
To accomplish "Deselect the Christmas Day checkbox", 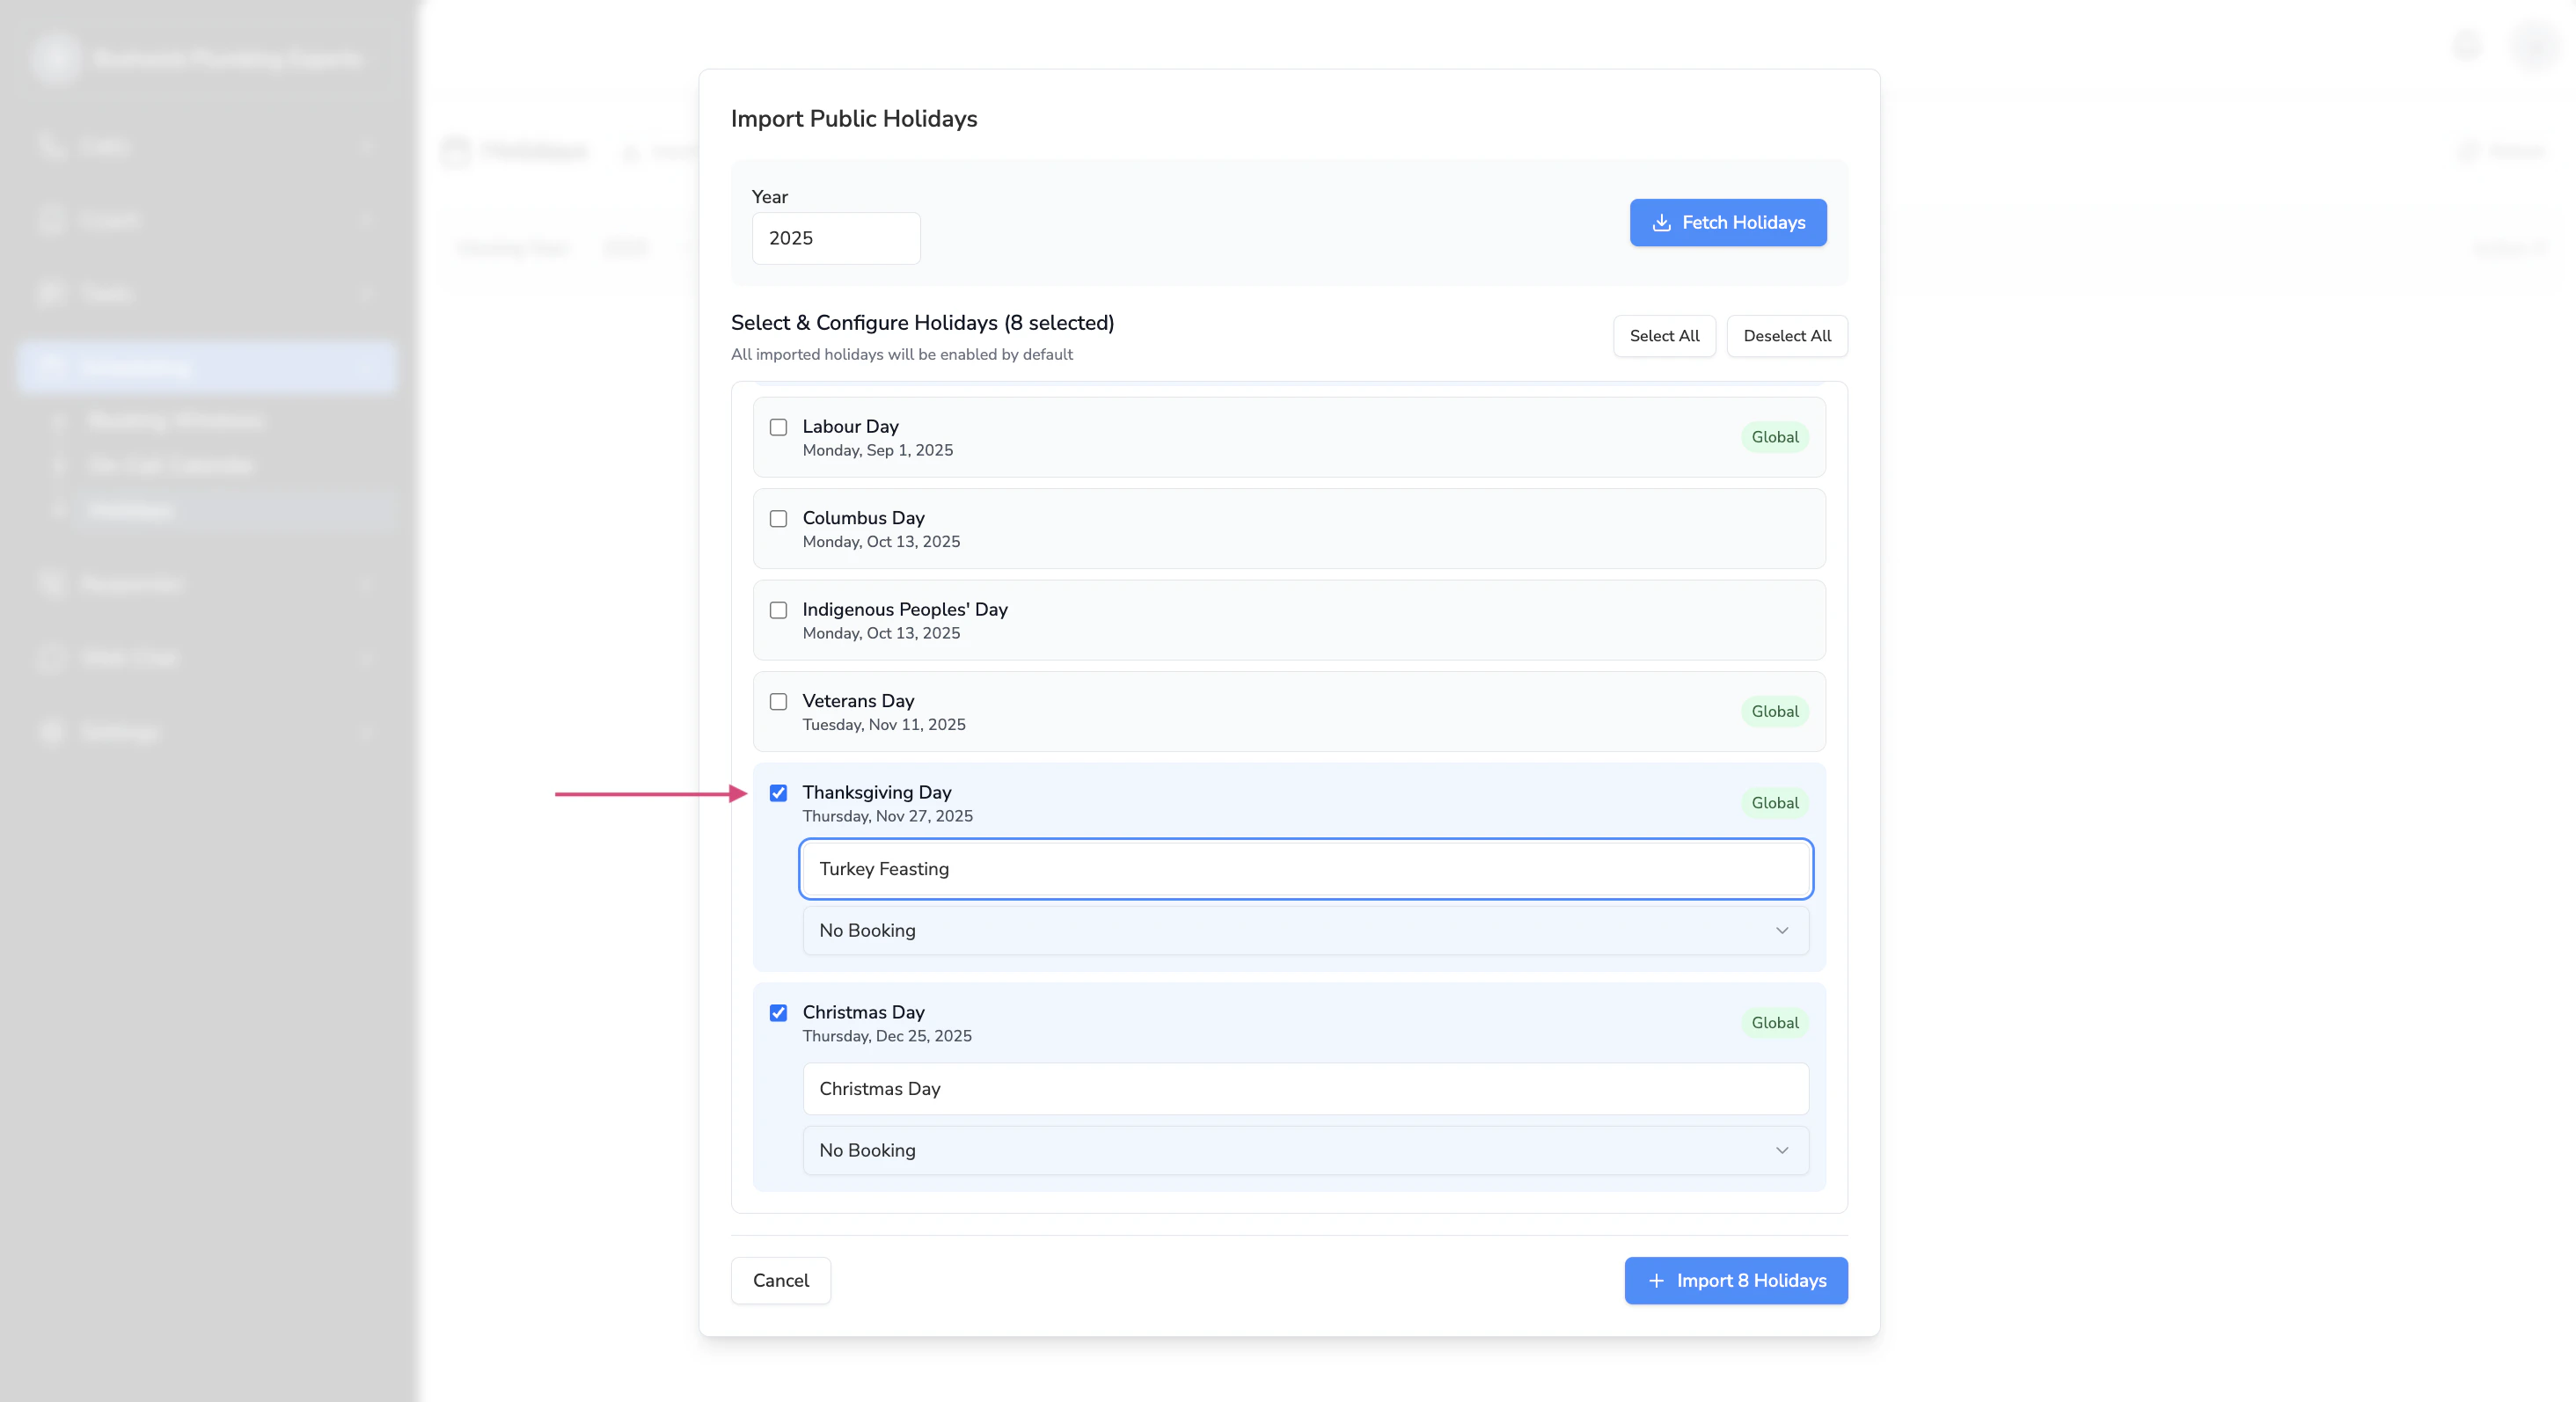I will tap(778, 1013).
